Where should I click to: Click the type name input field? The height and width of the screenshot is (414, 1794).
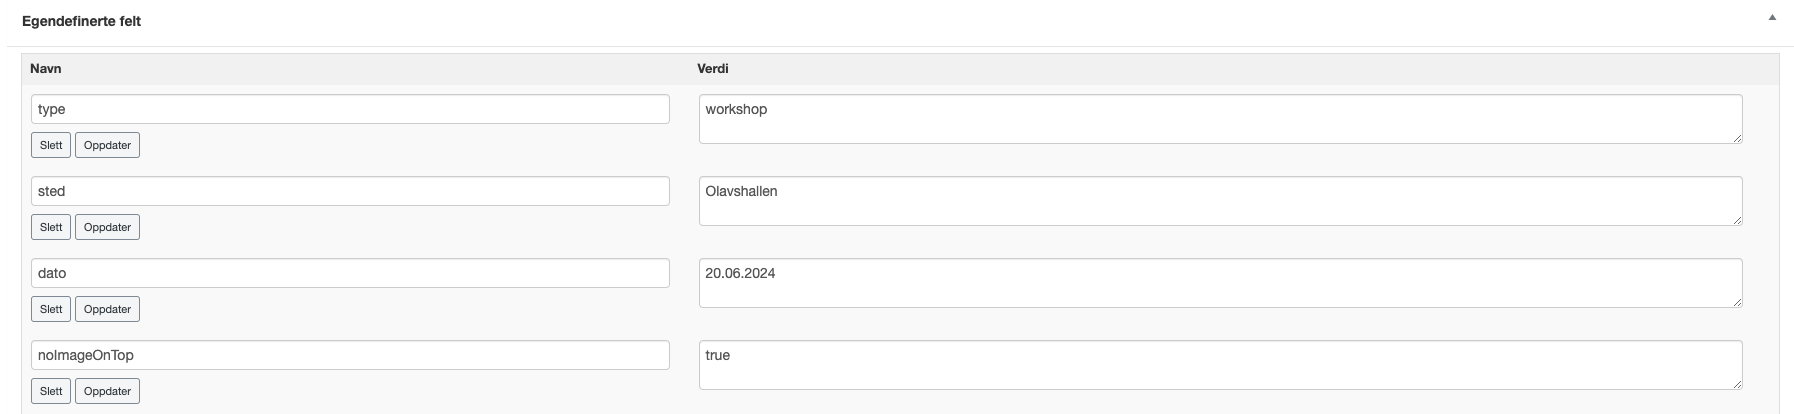350,109
